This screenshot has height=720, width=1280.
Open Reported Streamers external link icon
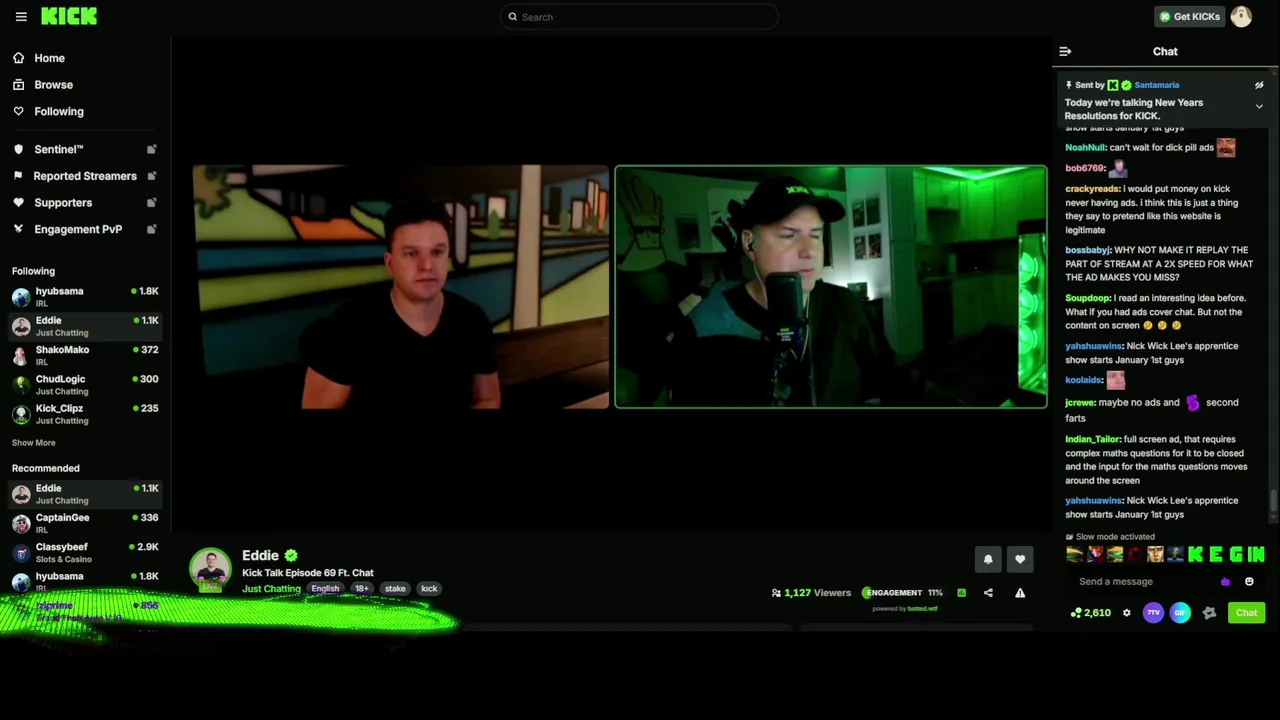click(152, 176)
